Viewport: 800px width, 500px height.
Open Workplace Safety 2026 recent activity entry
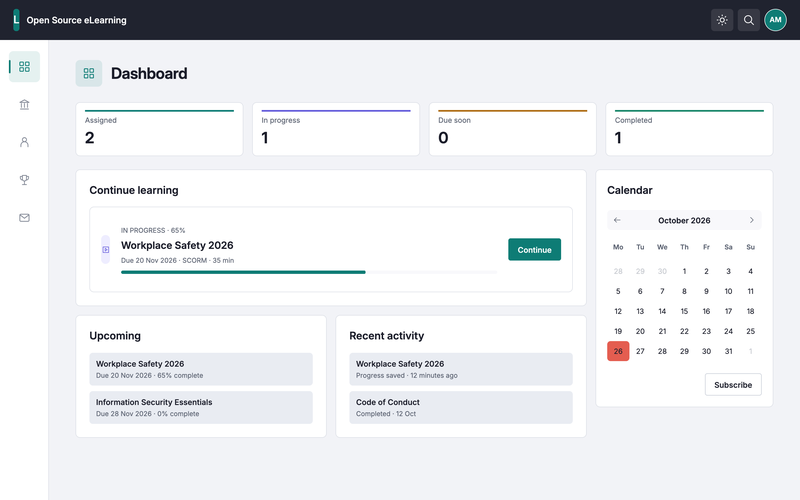(x=461, y=369)
